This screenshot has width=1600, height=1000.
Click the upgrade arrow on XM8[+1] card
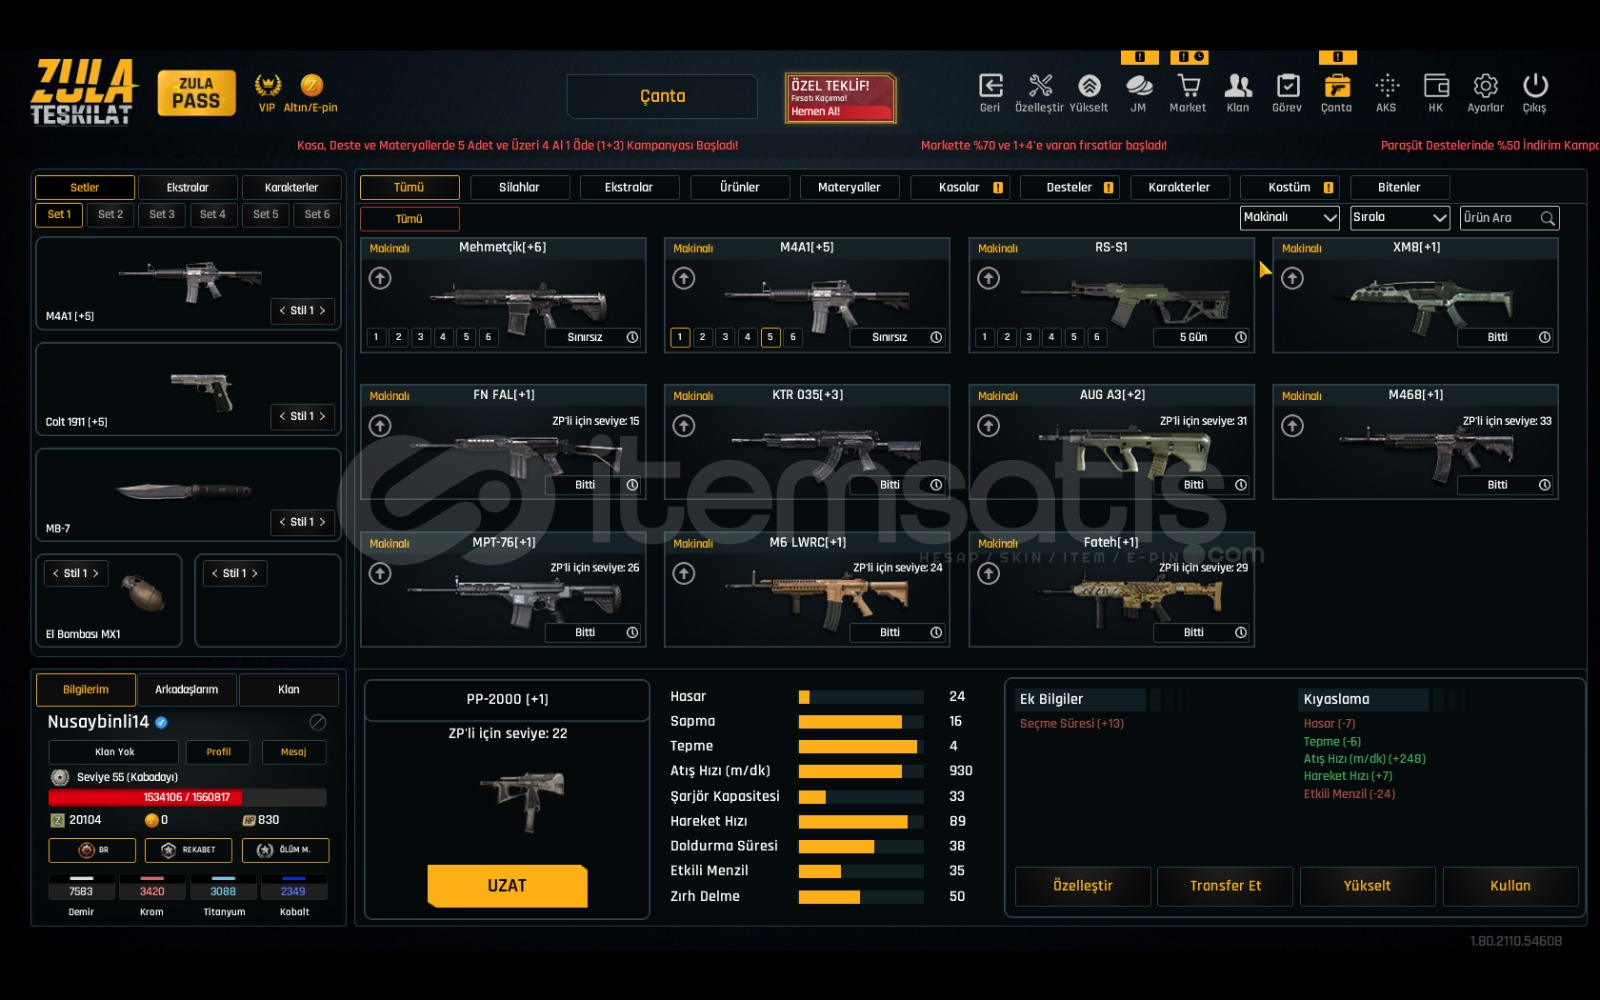[x=1293, y=278]
